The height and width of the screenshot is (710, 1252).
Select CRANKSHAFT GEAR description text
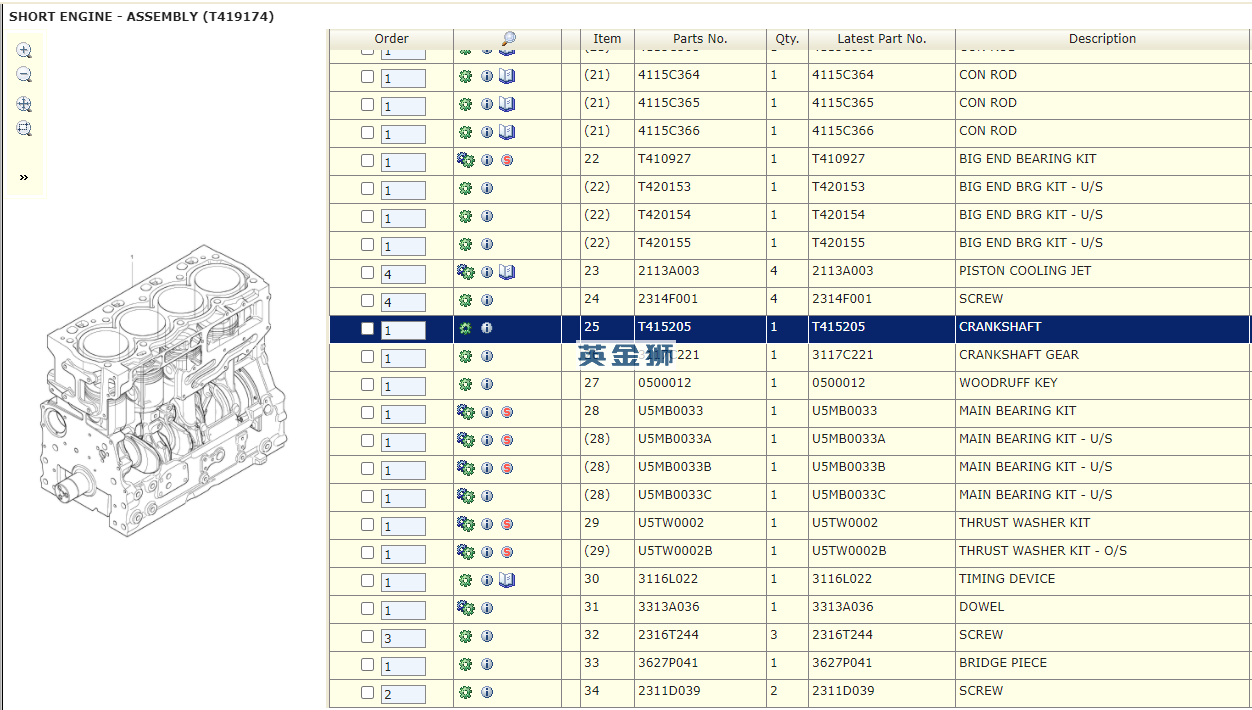pyautogui.click(x=1019, y=355)
